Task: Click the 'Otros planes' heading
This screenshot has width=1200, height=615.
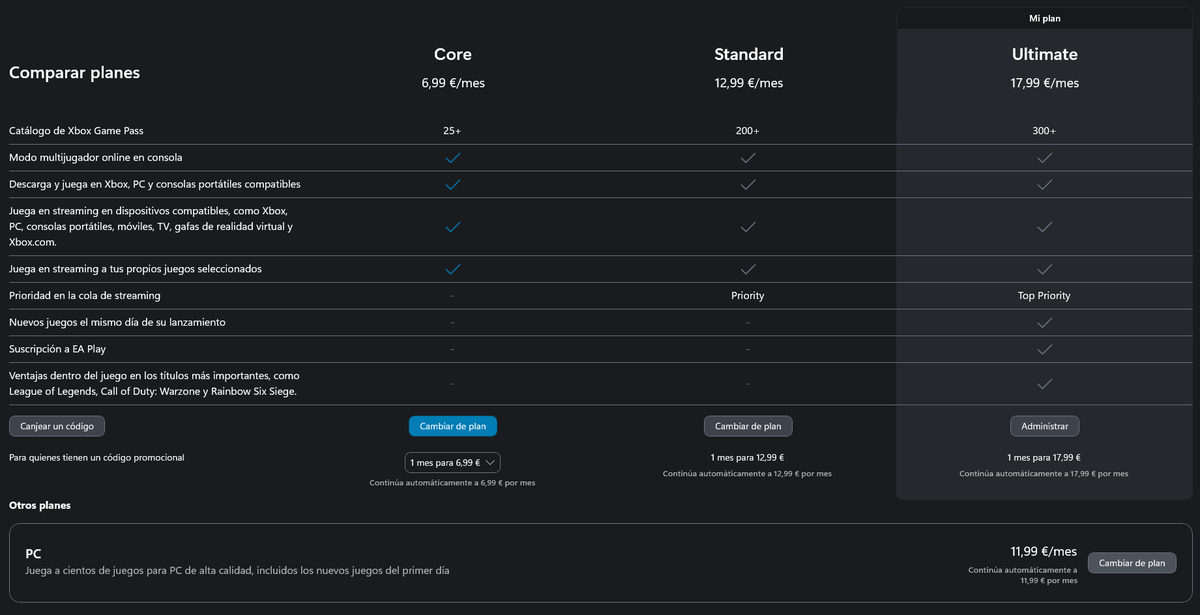Action: pos(40,506)
